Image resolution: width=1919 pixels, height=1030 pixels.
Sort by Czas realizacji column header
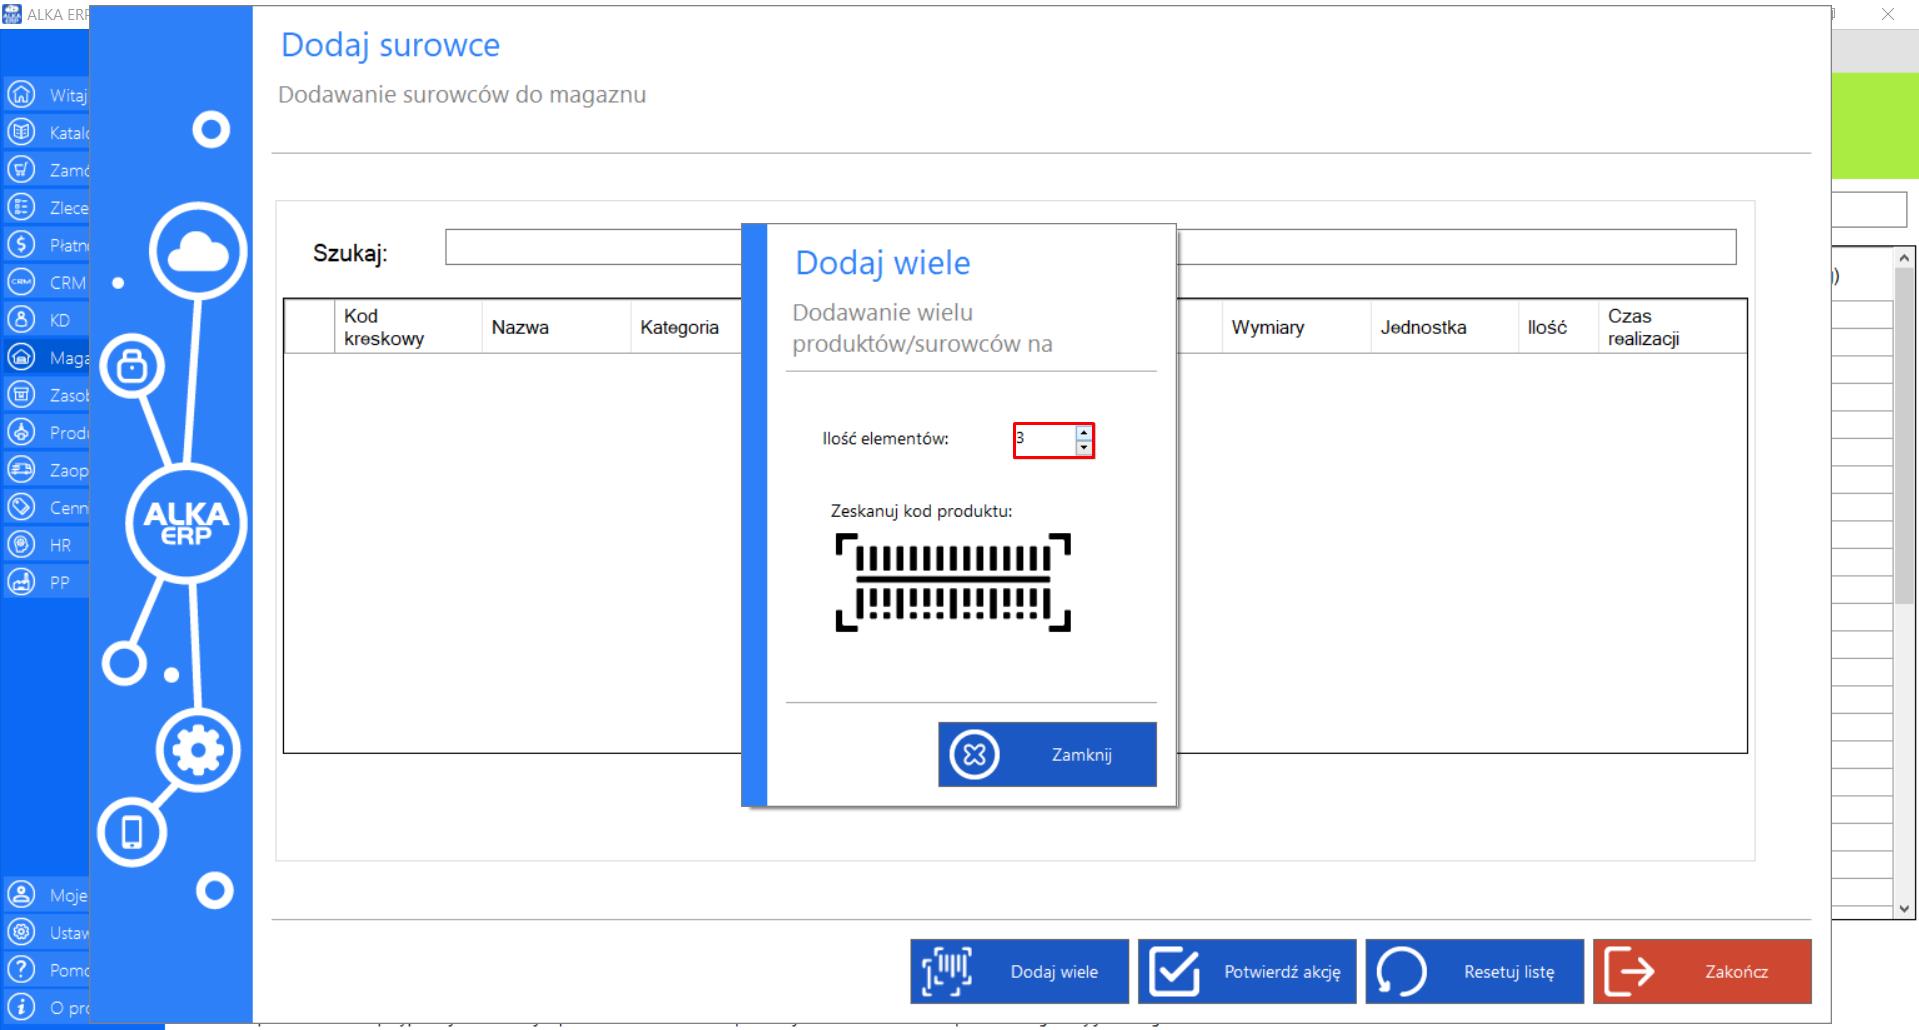[x=1672, y=327]
